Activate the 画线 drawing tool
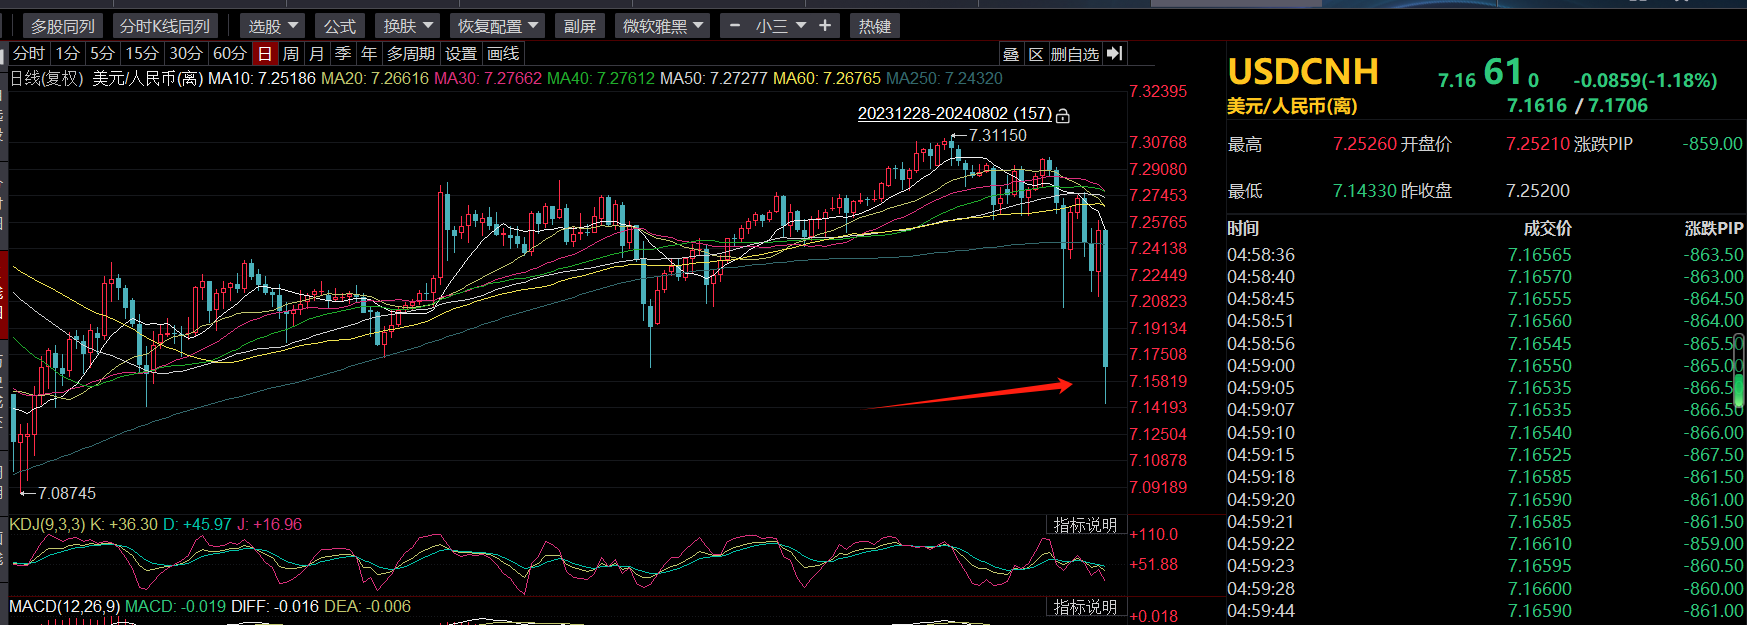Screen dimensions: 1747x625 [503, 54]
